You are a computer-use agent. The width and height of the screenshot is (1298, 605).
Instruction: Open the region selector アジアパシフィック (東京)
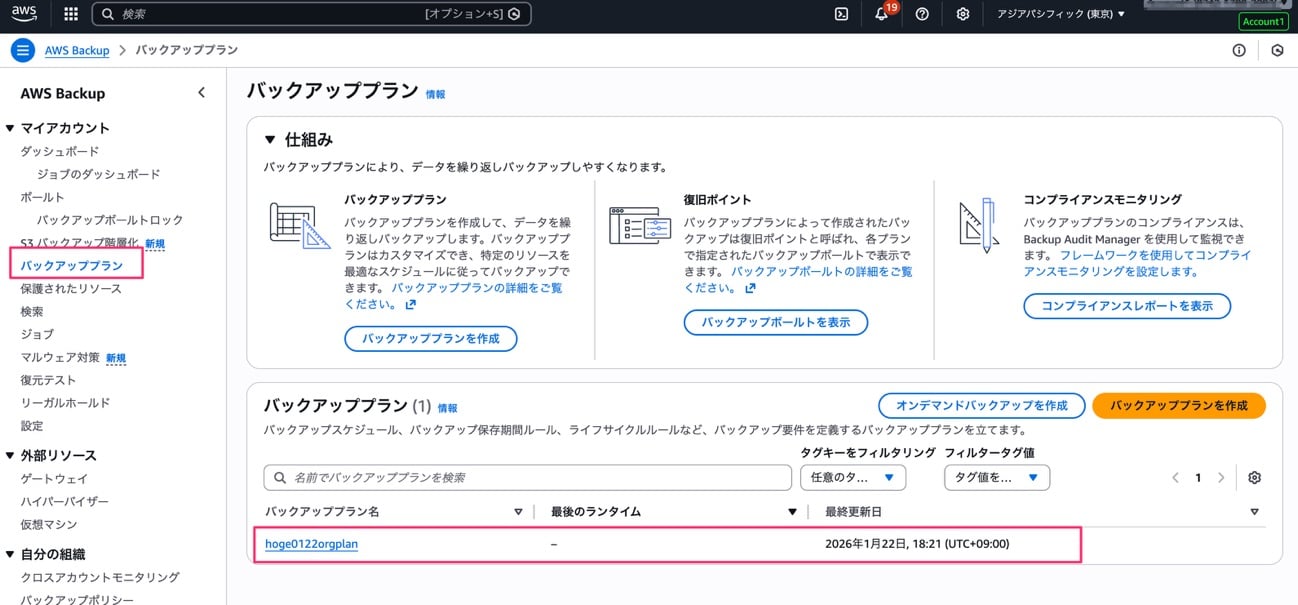coord(1061,14)
